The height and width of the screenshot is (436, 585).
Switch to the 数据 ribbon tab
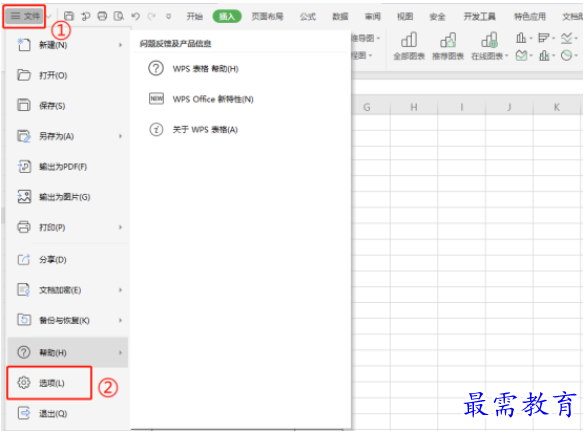(x=340, y=16)
